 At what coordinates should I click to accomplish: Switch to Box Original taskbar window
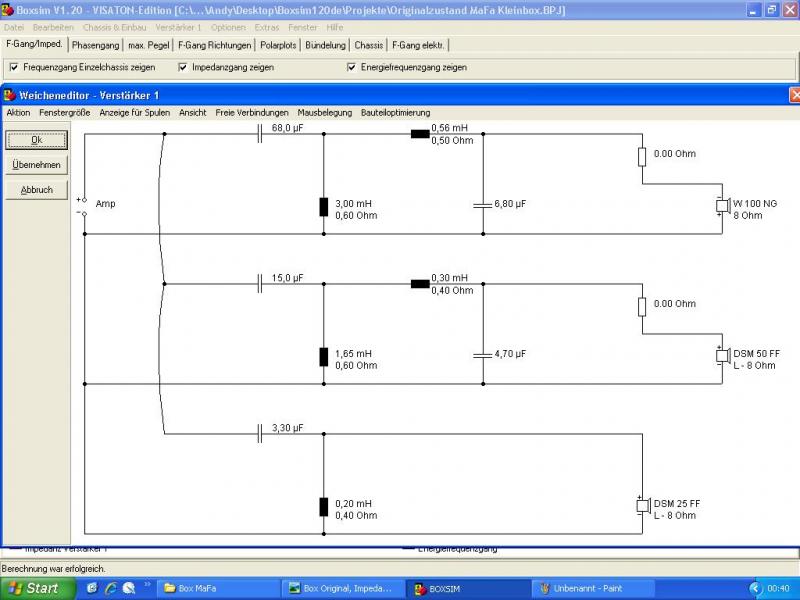[343, 588]
